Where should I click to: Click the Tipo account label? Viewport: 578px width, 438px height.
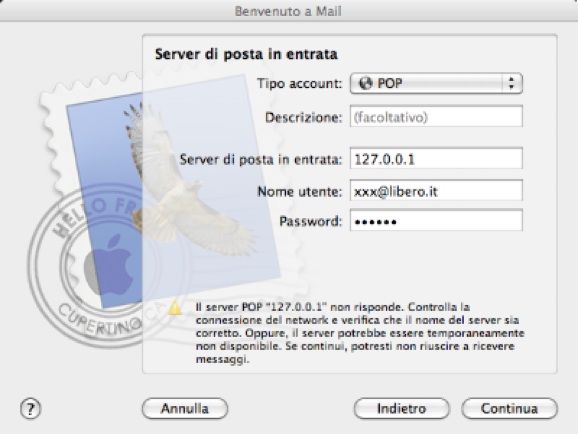(300, 84)
